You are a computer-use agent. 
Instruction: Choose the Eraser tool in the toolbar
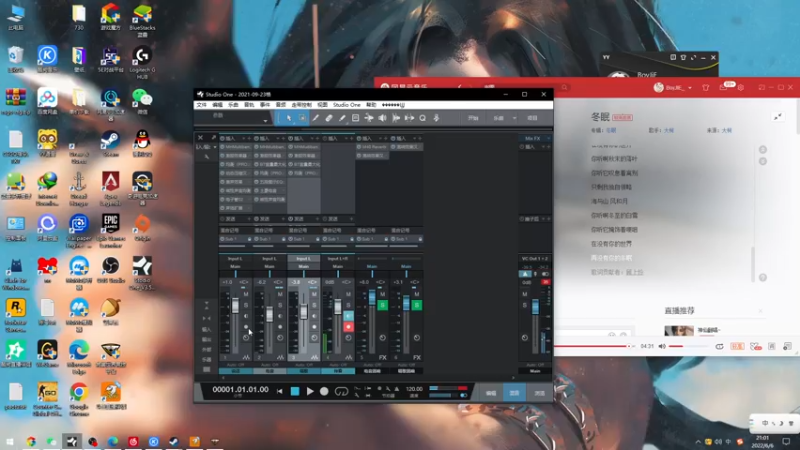329,118
